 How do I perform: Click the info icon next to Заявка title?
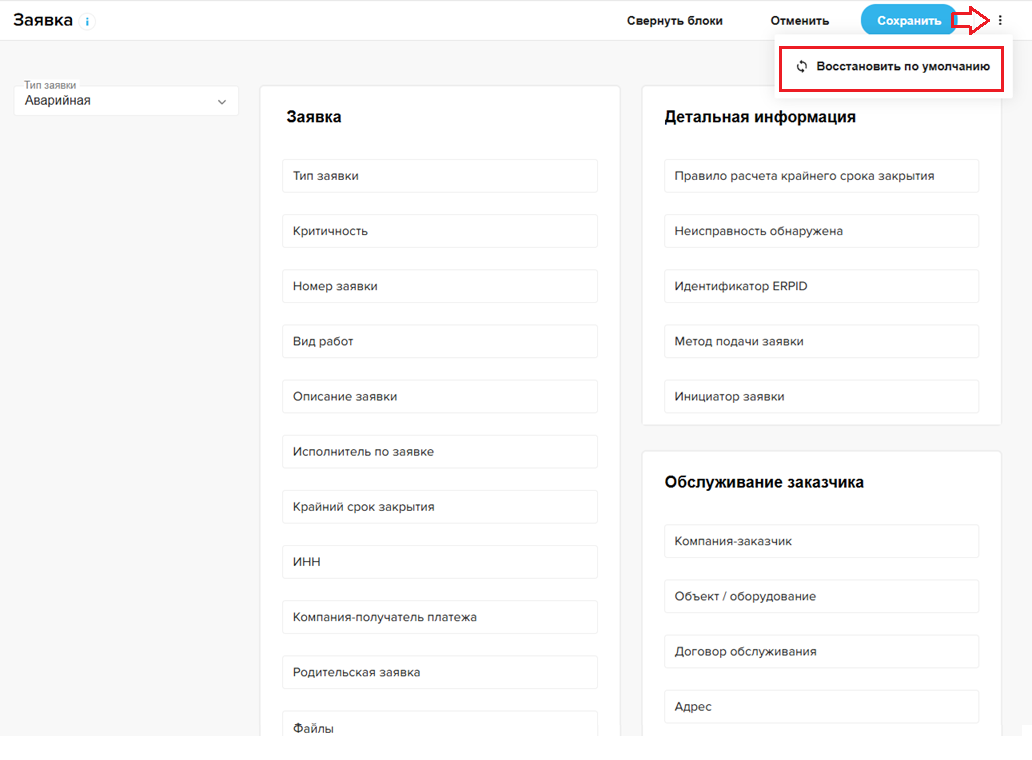click(88, 21)
